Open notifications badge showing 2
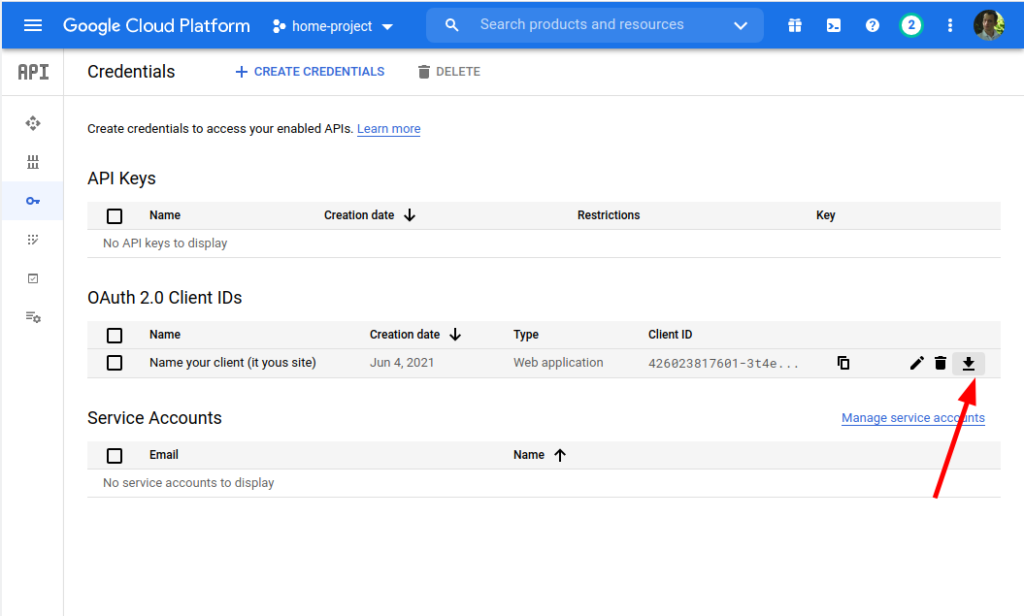Image resolution: width=1024 pixels, height=616 pixels. (911, 25)
